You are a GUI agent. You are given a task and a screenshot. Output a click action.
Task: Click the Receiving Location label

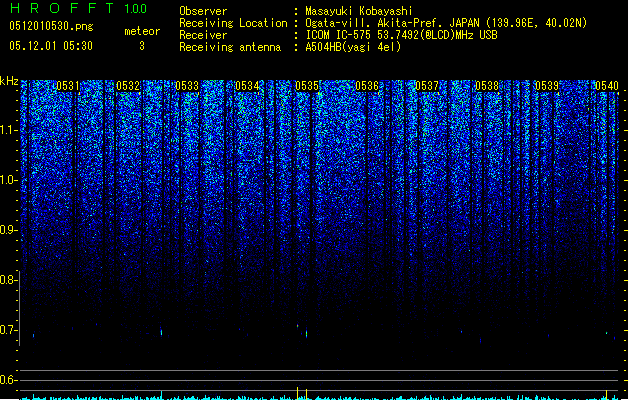233,23
